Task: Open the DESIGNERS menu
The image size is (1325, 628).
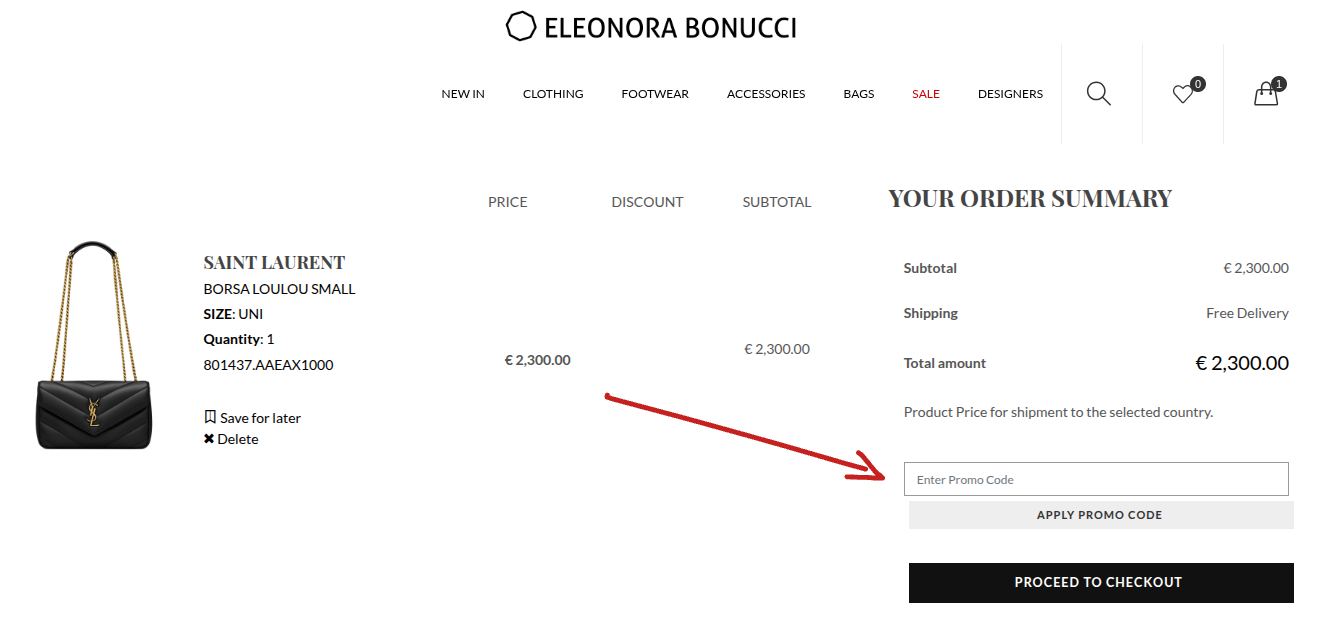Action: click(1010, 93)
